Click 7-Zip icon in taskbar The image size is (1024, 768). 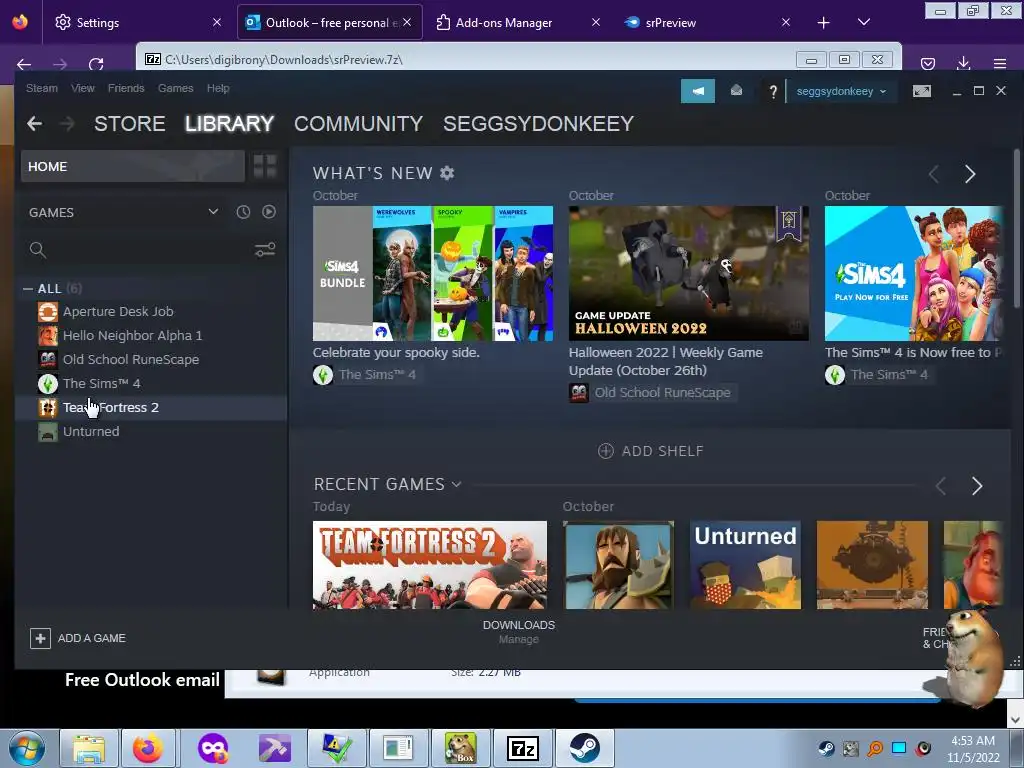(x=523, y=748)
